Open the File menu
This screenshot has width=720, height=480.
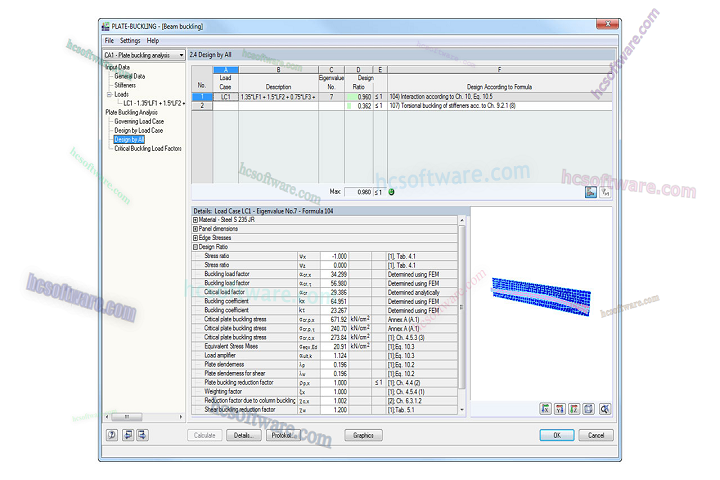[109, 40]
